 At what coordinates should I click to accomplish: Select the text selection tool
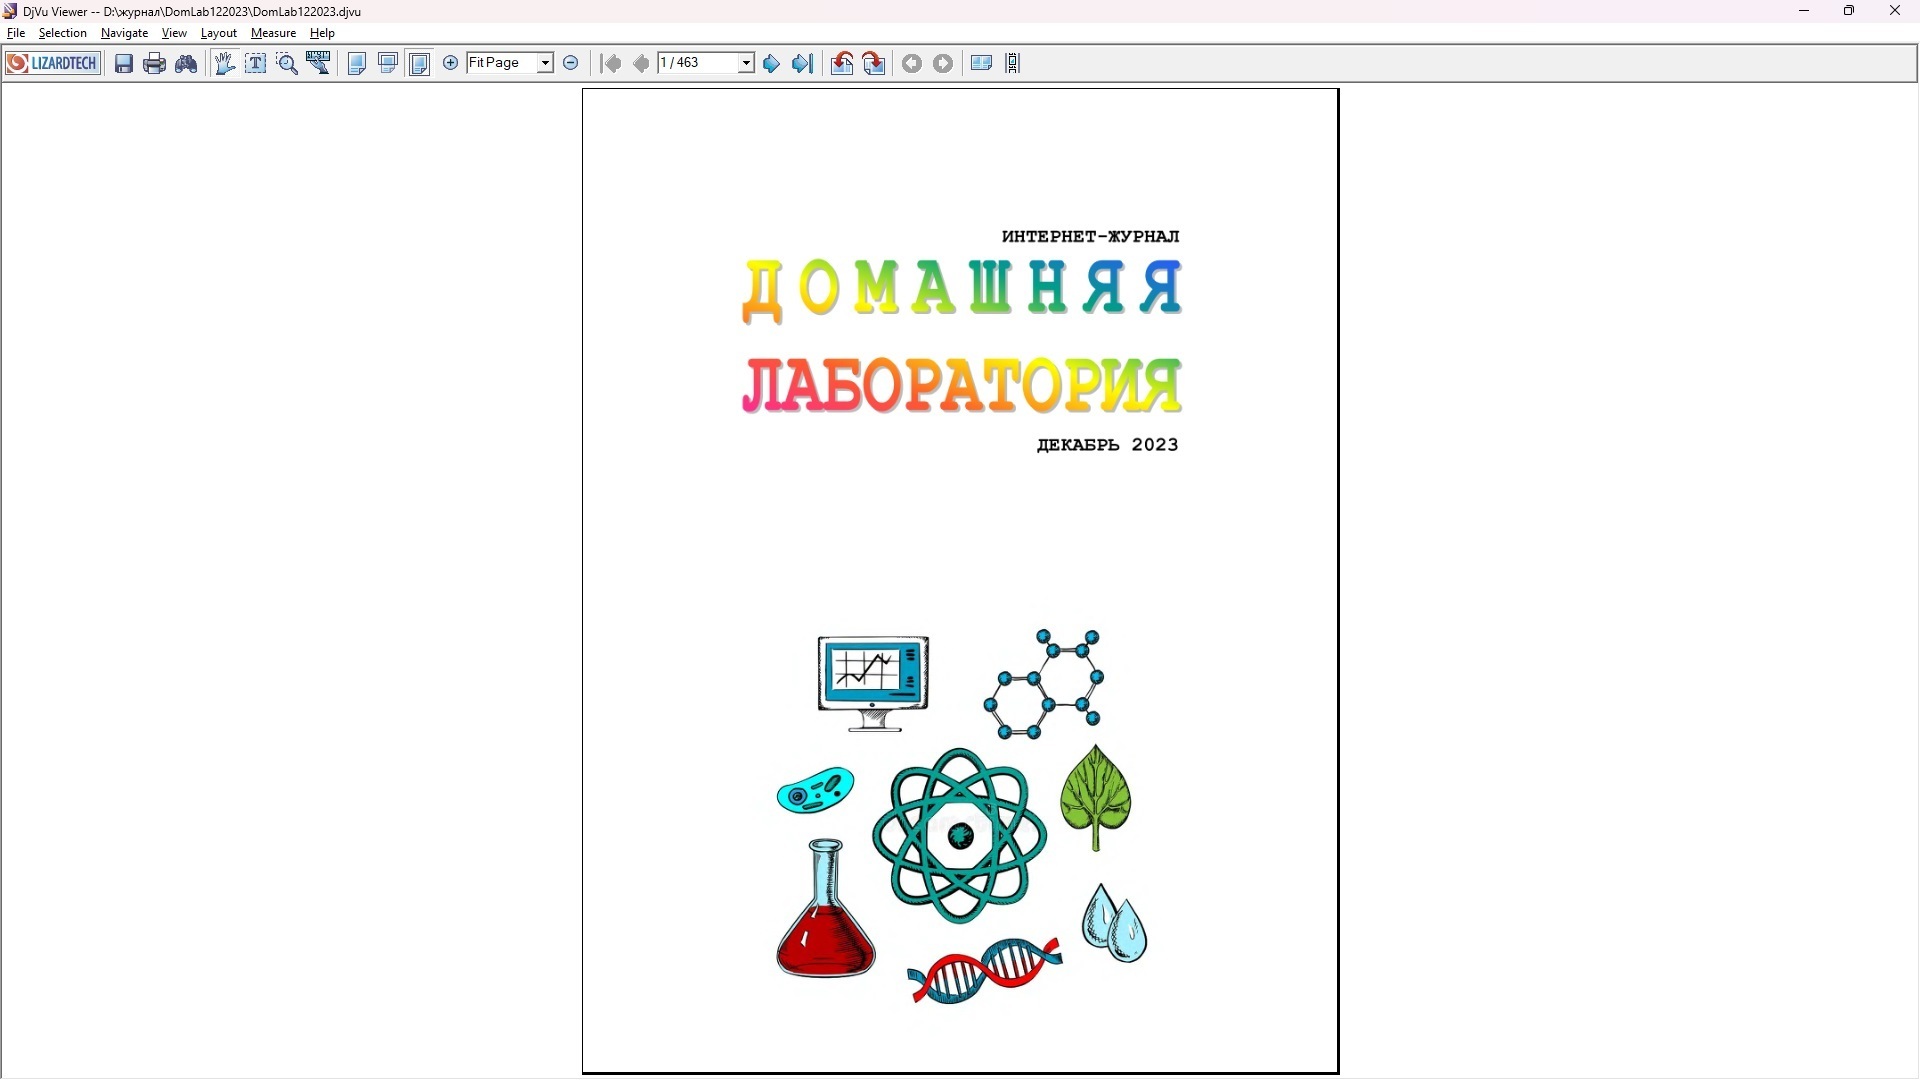click(x=256, y=64)
